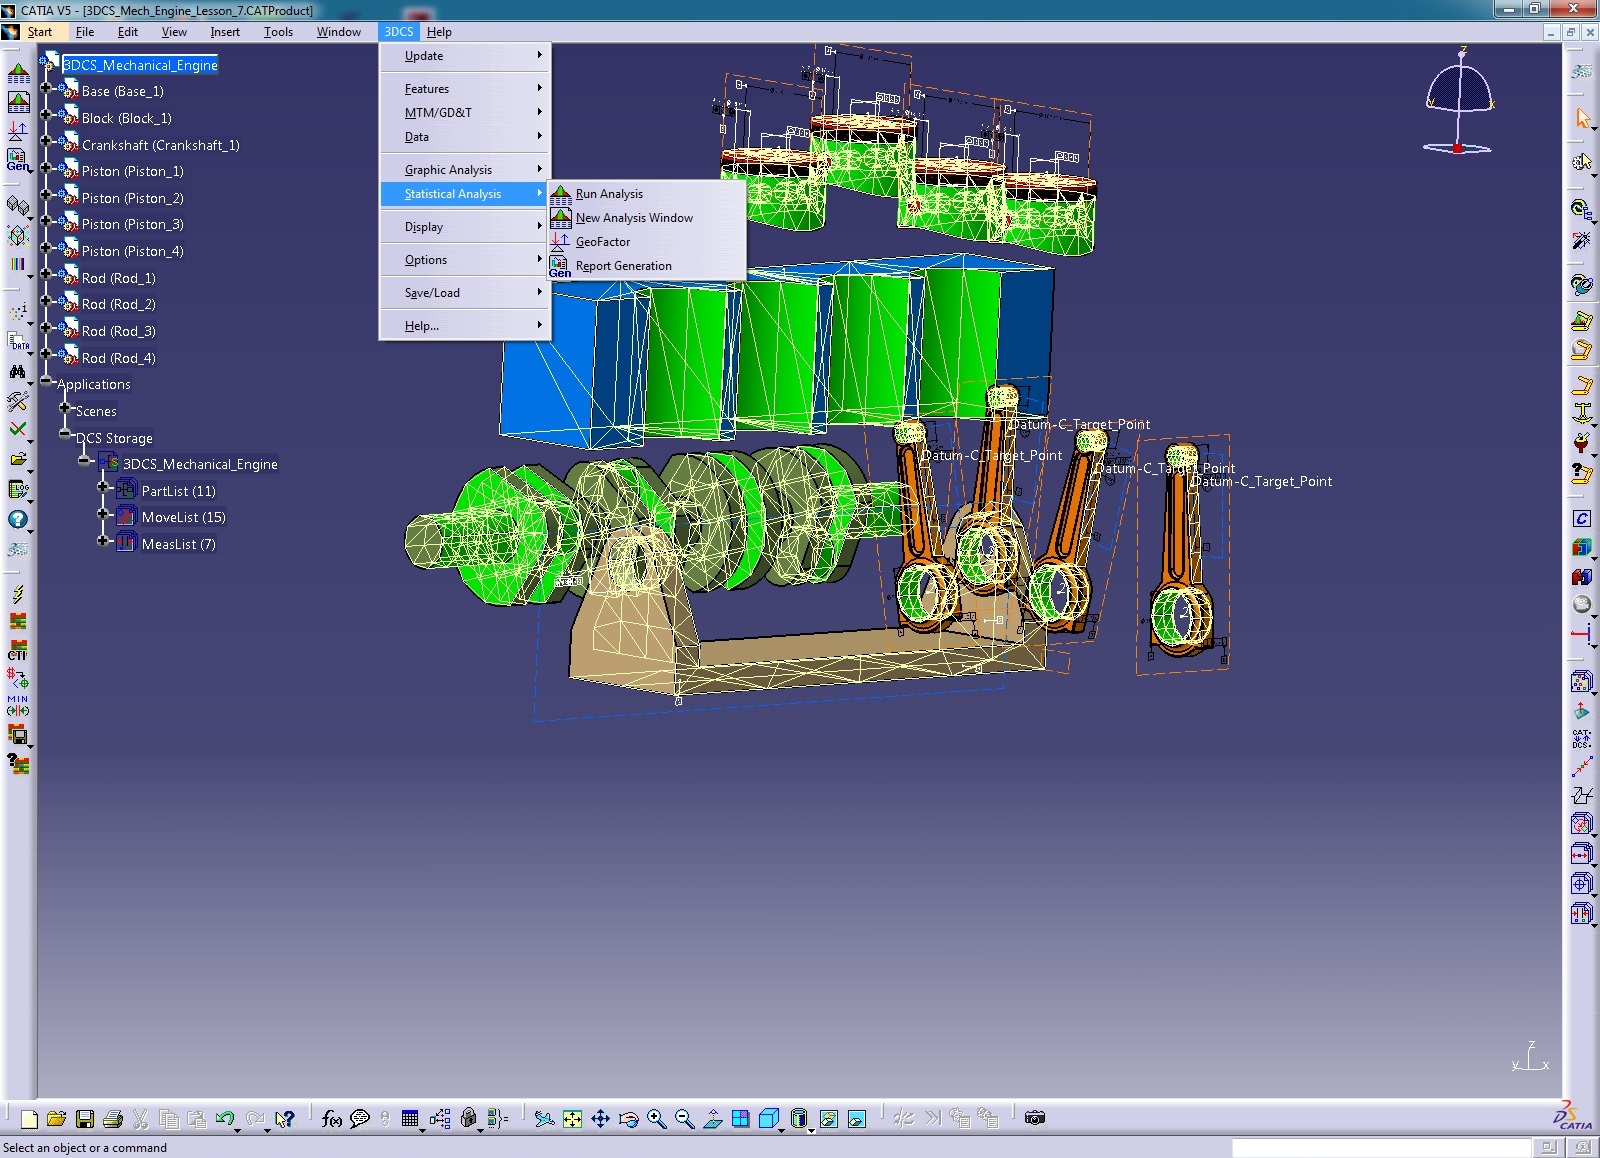
Task: Click the Open folder icon in bottom toolbar
Action: (56, 1119)
